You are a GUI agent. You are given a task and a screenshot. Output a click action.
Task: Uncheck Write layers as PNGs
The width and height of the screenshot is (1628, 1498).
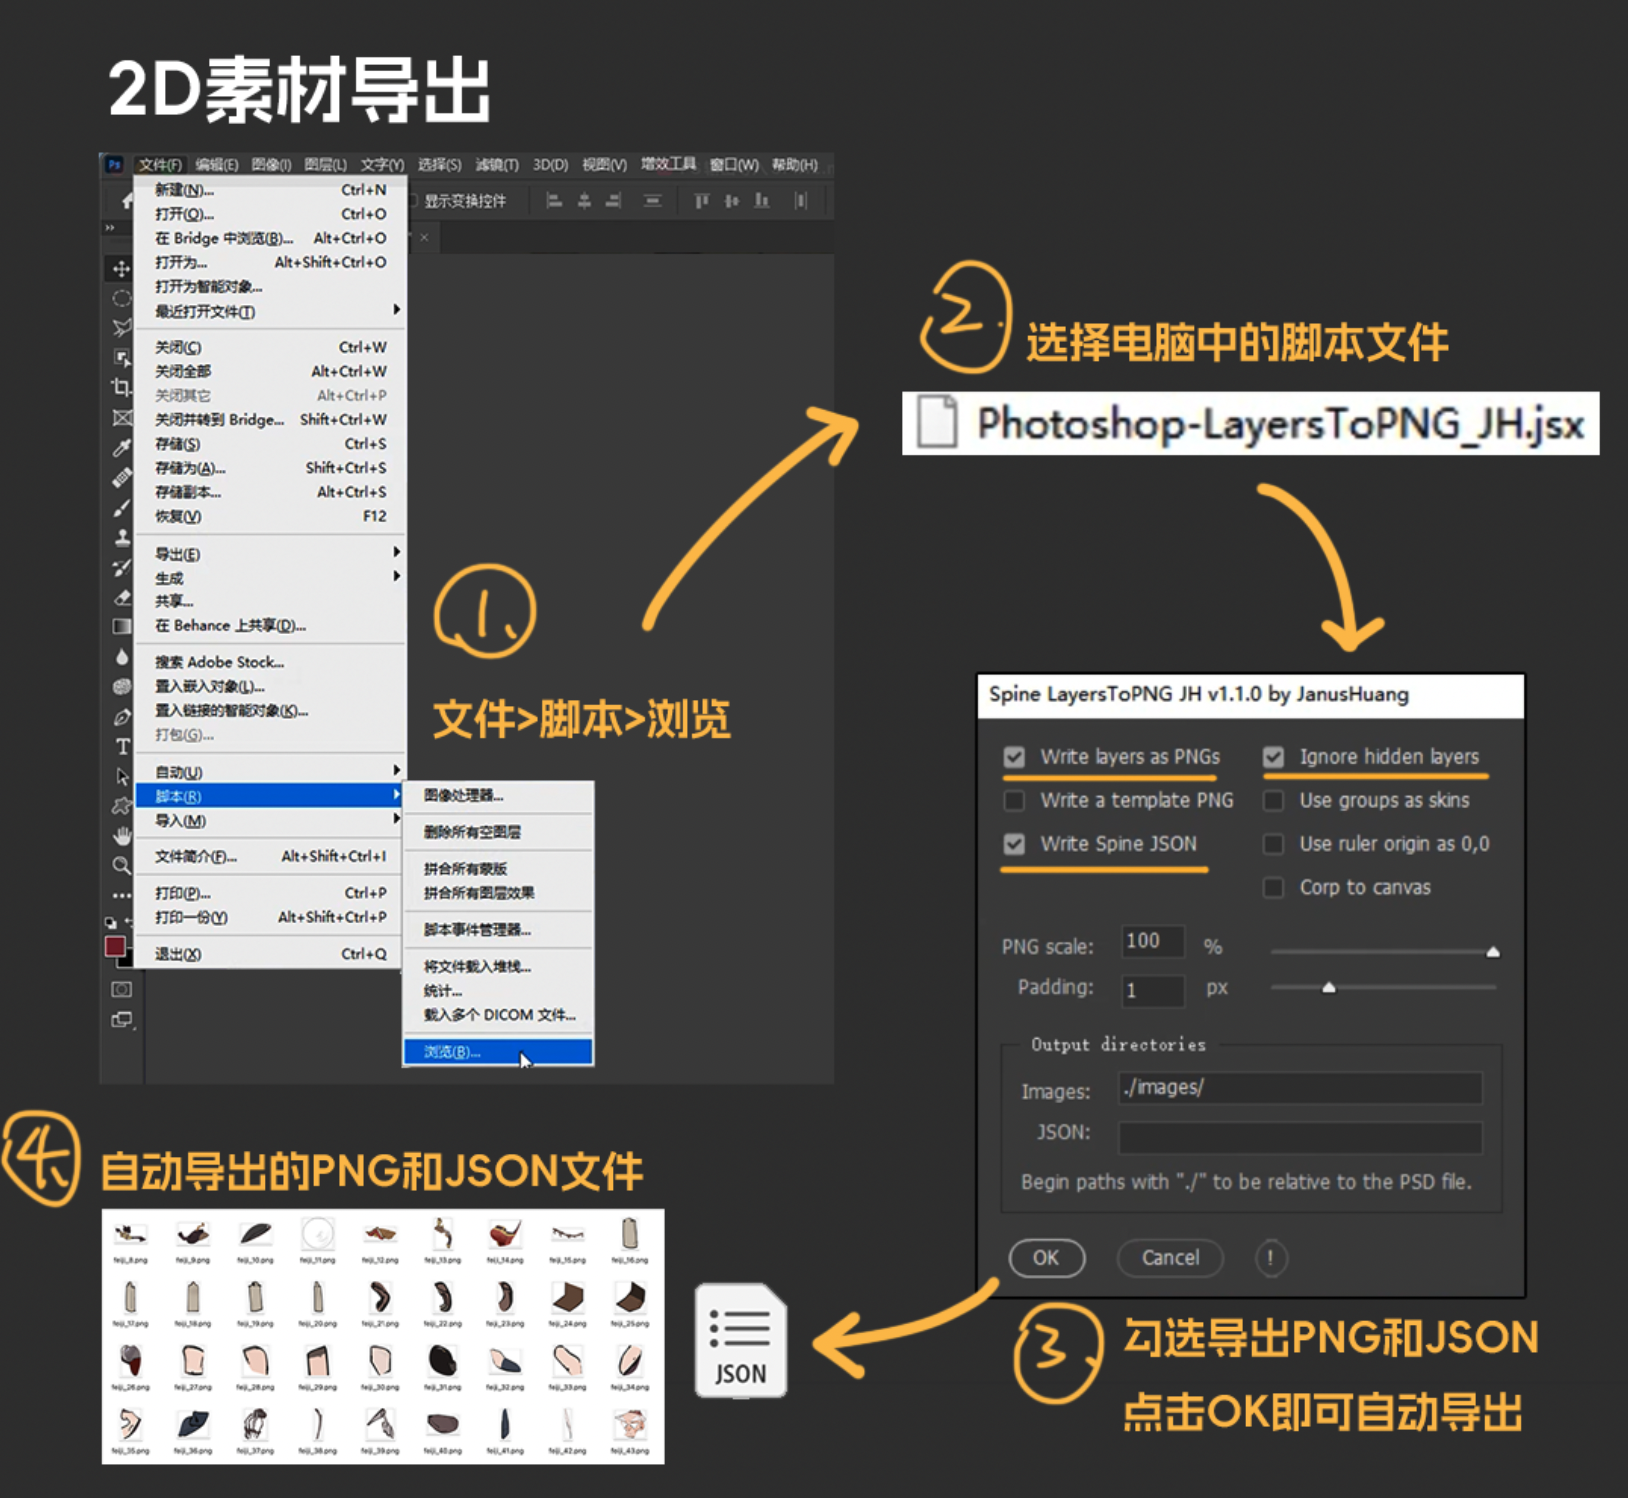tap(1014, 757)
